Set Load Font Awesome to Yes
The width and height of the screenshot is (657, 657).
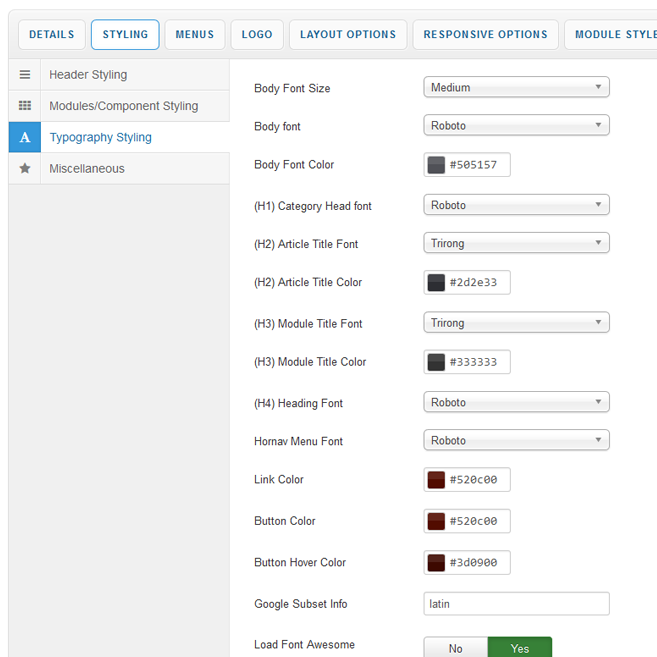click(519, 648)
